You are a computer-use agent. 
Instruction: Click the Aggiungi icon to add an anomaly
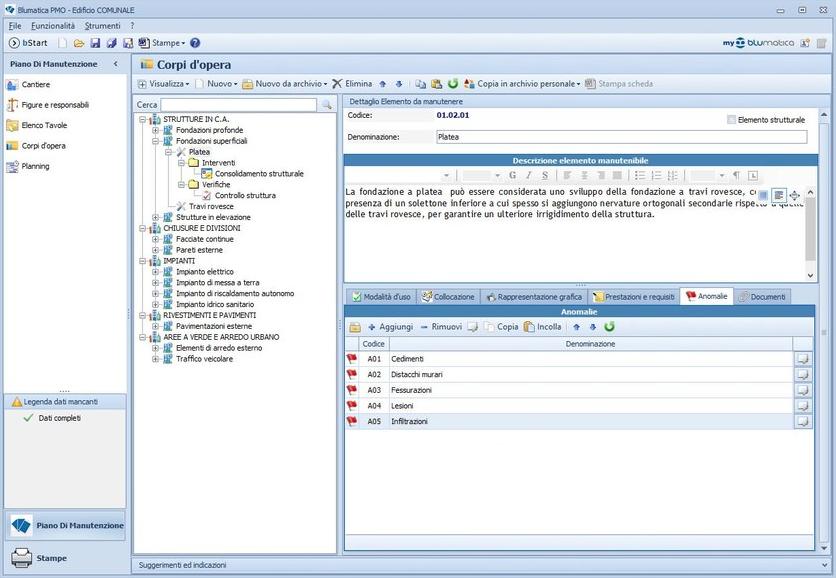coord(373,326)
